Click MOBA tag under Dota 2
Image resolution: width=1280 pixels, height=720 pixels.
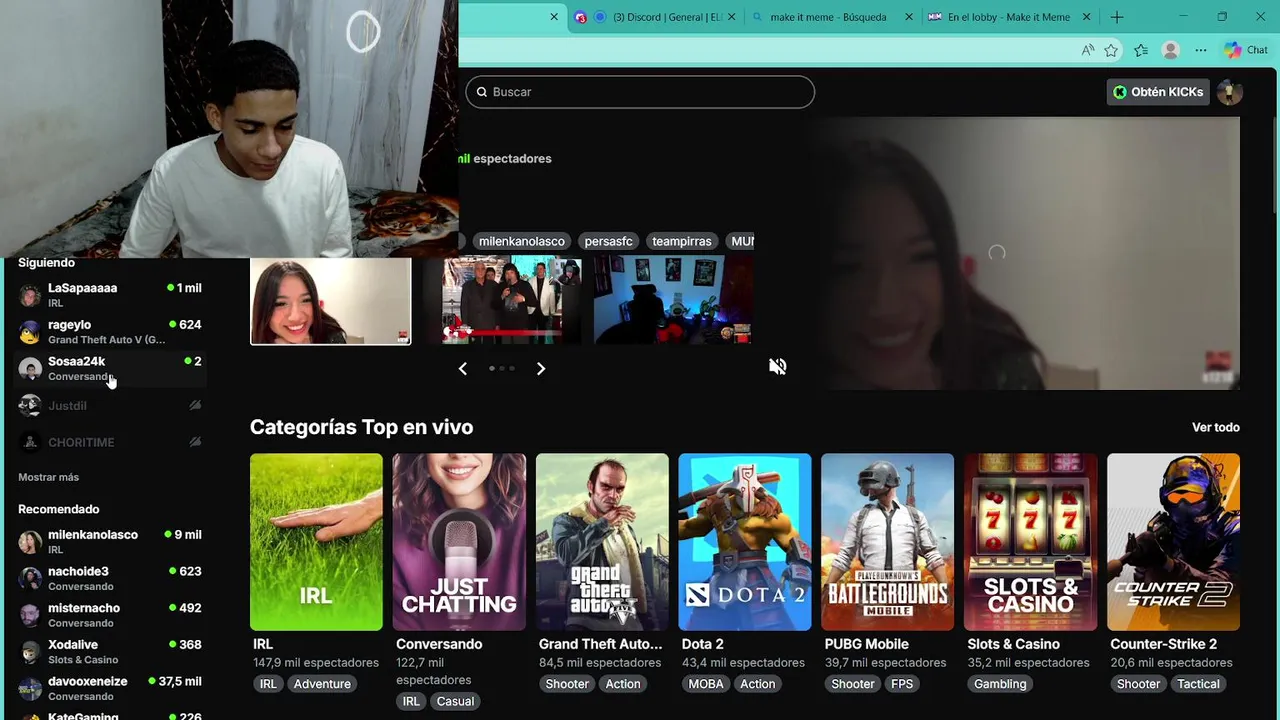coord(706,684)
